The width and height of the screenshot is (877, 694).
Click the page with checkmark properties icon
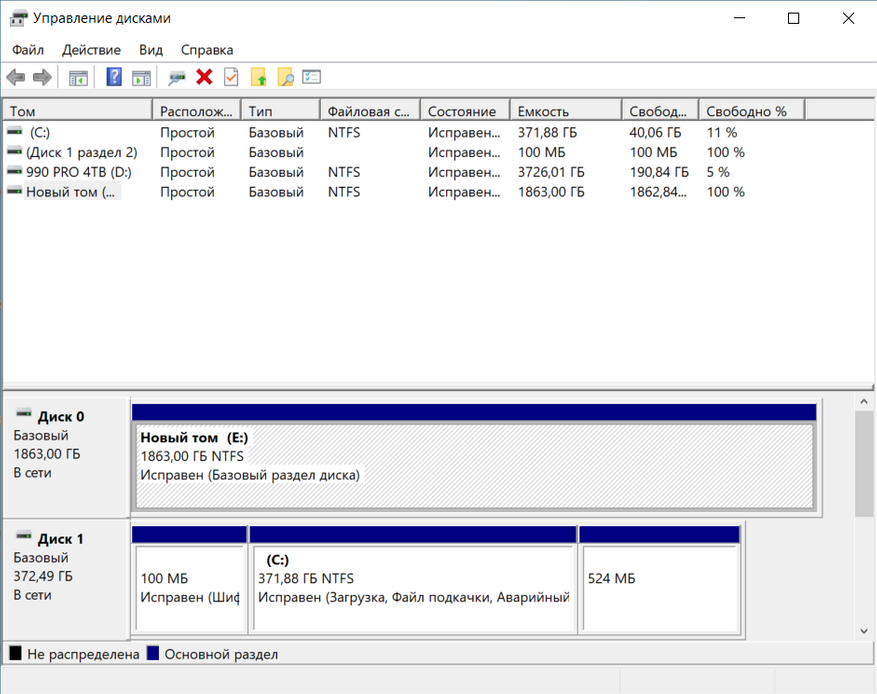click(x=231, y=77)
